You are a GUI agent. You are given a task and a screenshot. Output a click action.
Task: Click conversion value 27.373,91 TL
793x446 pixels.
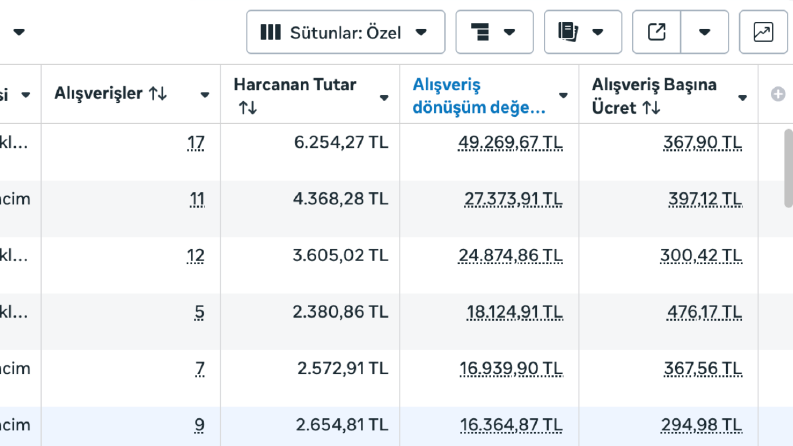click(x=513, y=199)
